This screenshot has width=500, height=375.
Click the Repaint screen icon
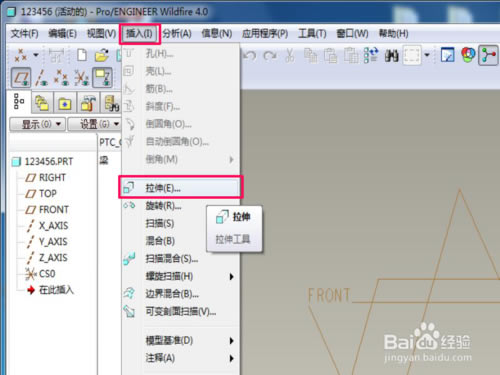447,55
